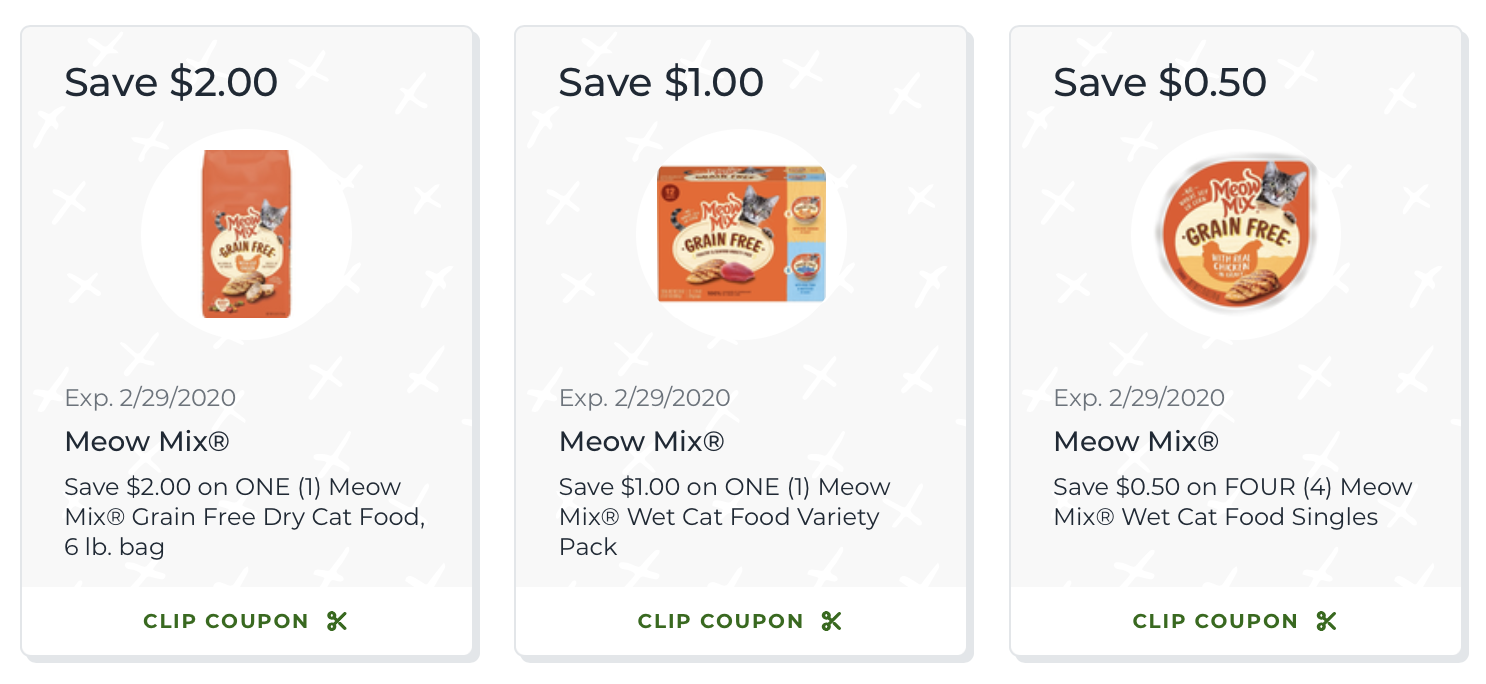Click the expiration date on the $2.00 coupon

click(x=150, y=398)
